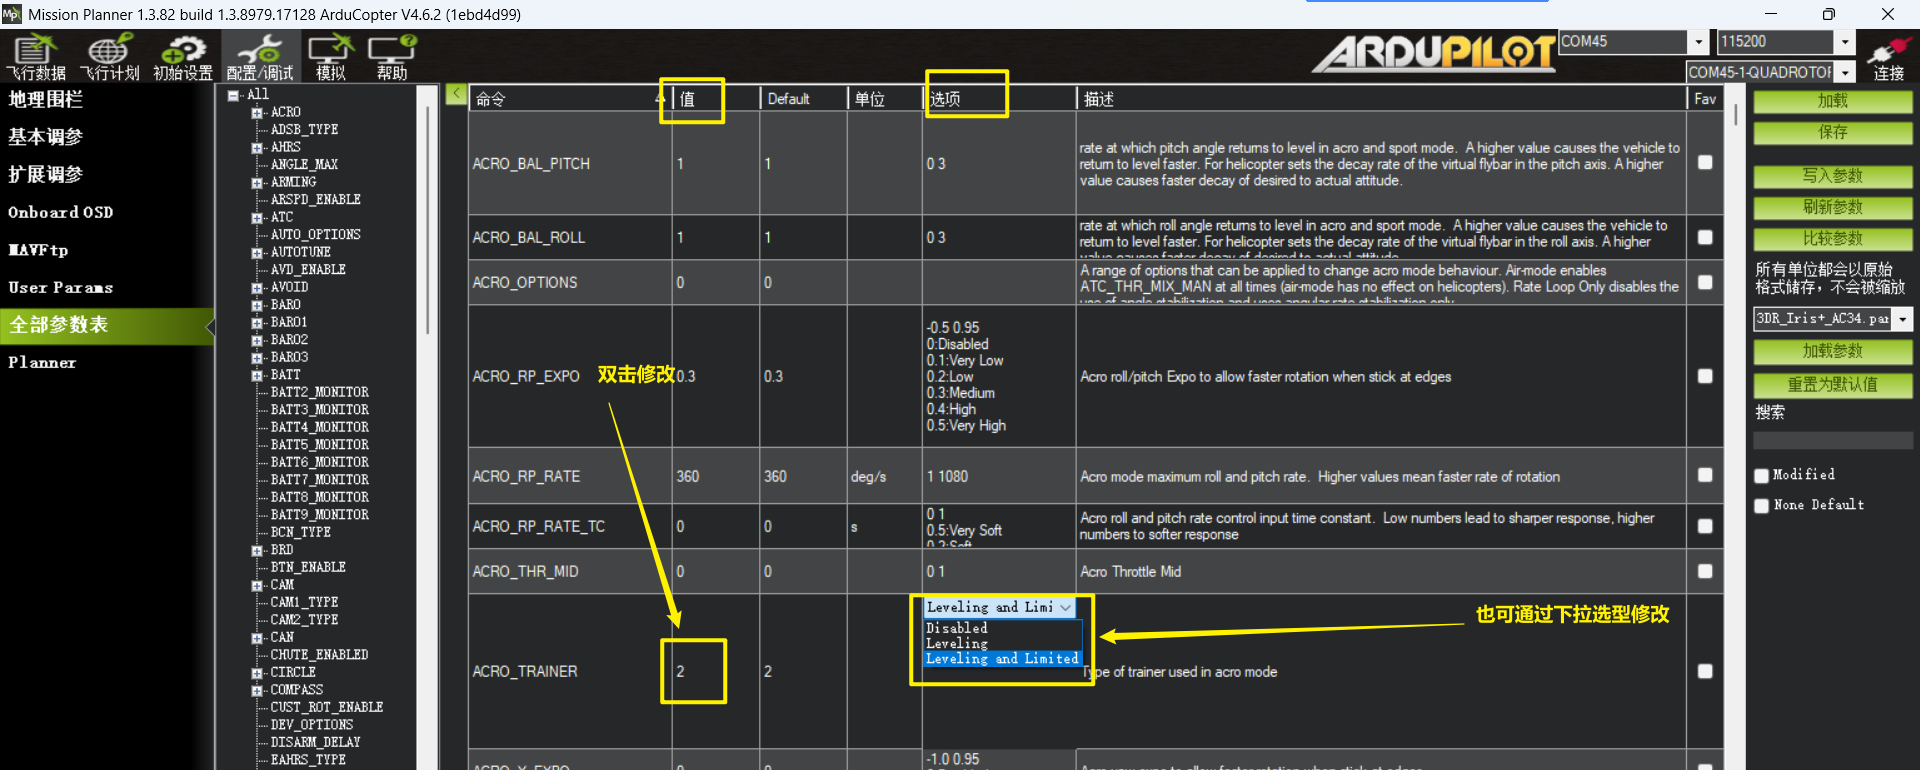The height and width of the screenshot is (770, 1920).
Task: Open the 飞行数据 flight data view
Action: 36,56
